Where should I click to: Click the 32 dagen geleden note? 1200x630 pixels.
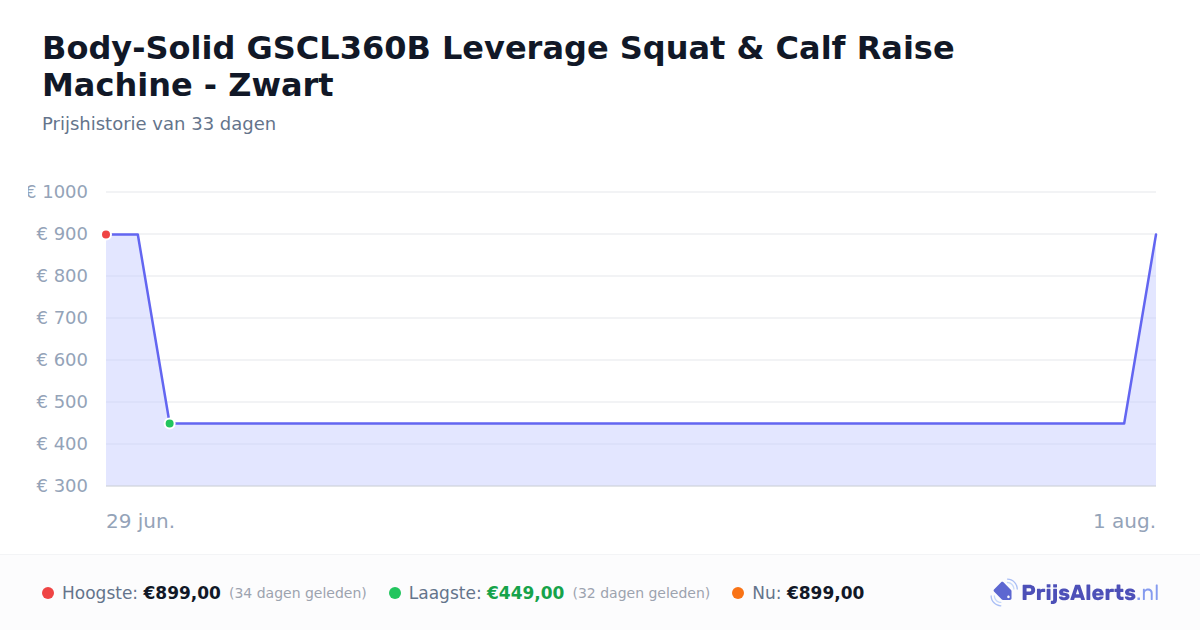click(x=641, y=593)
